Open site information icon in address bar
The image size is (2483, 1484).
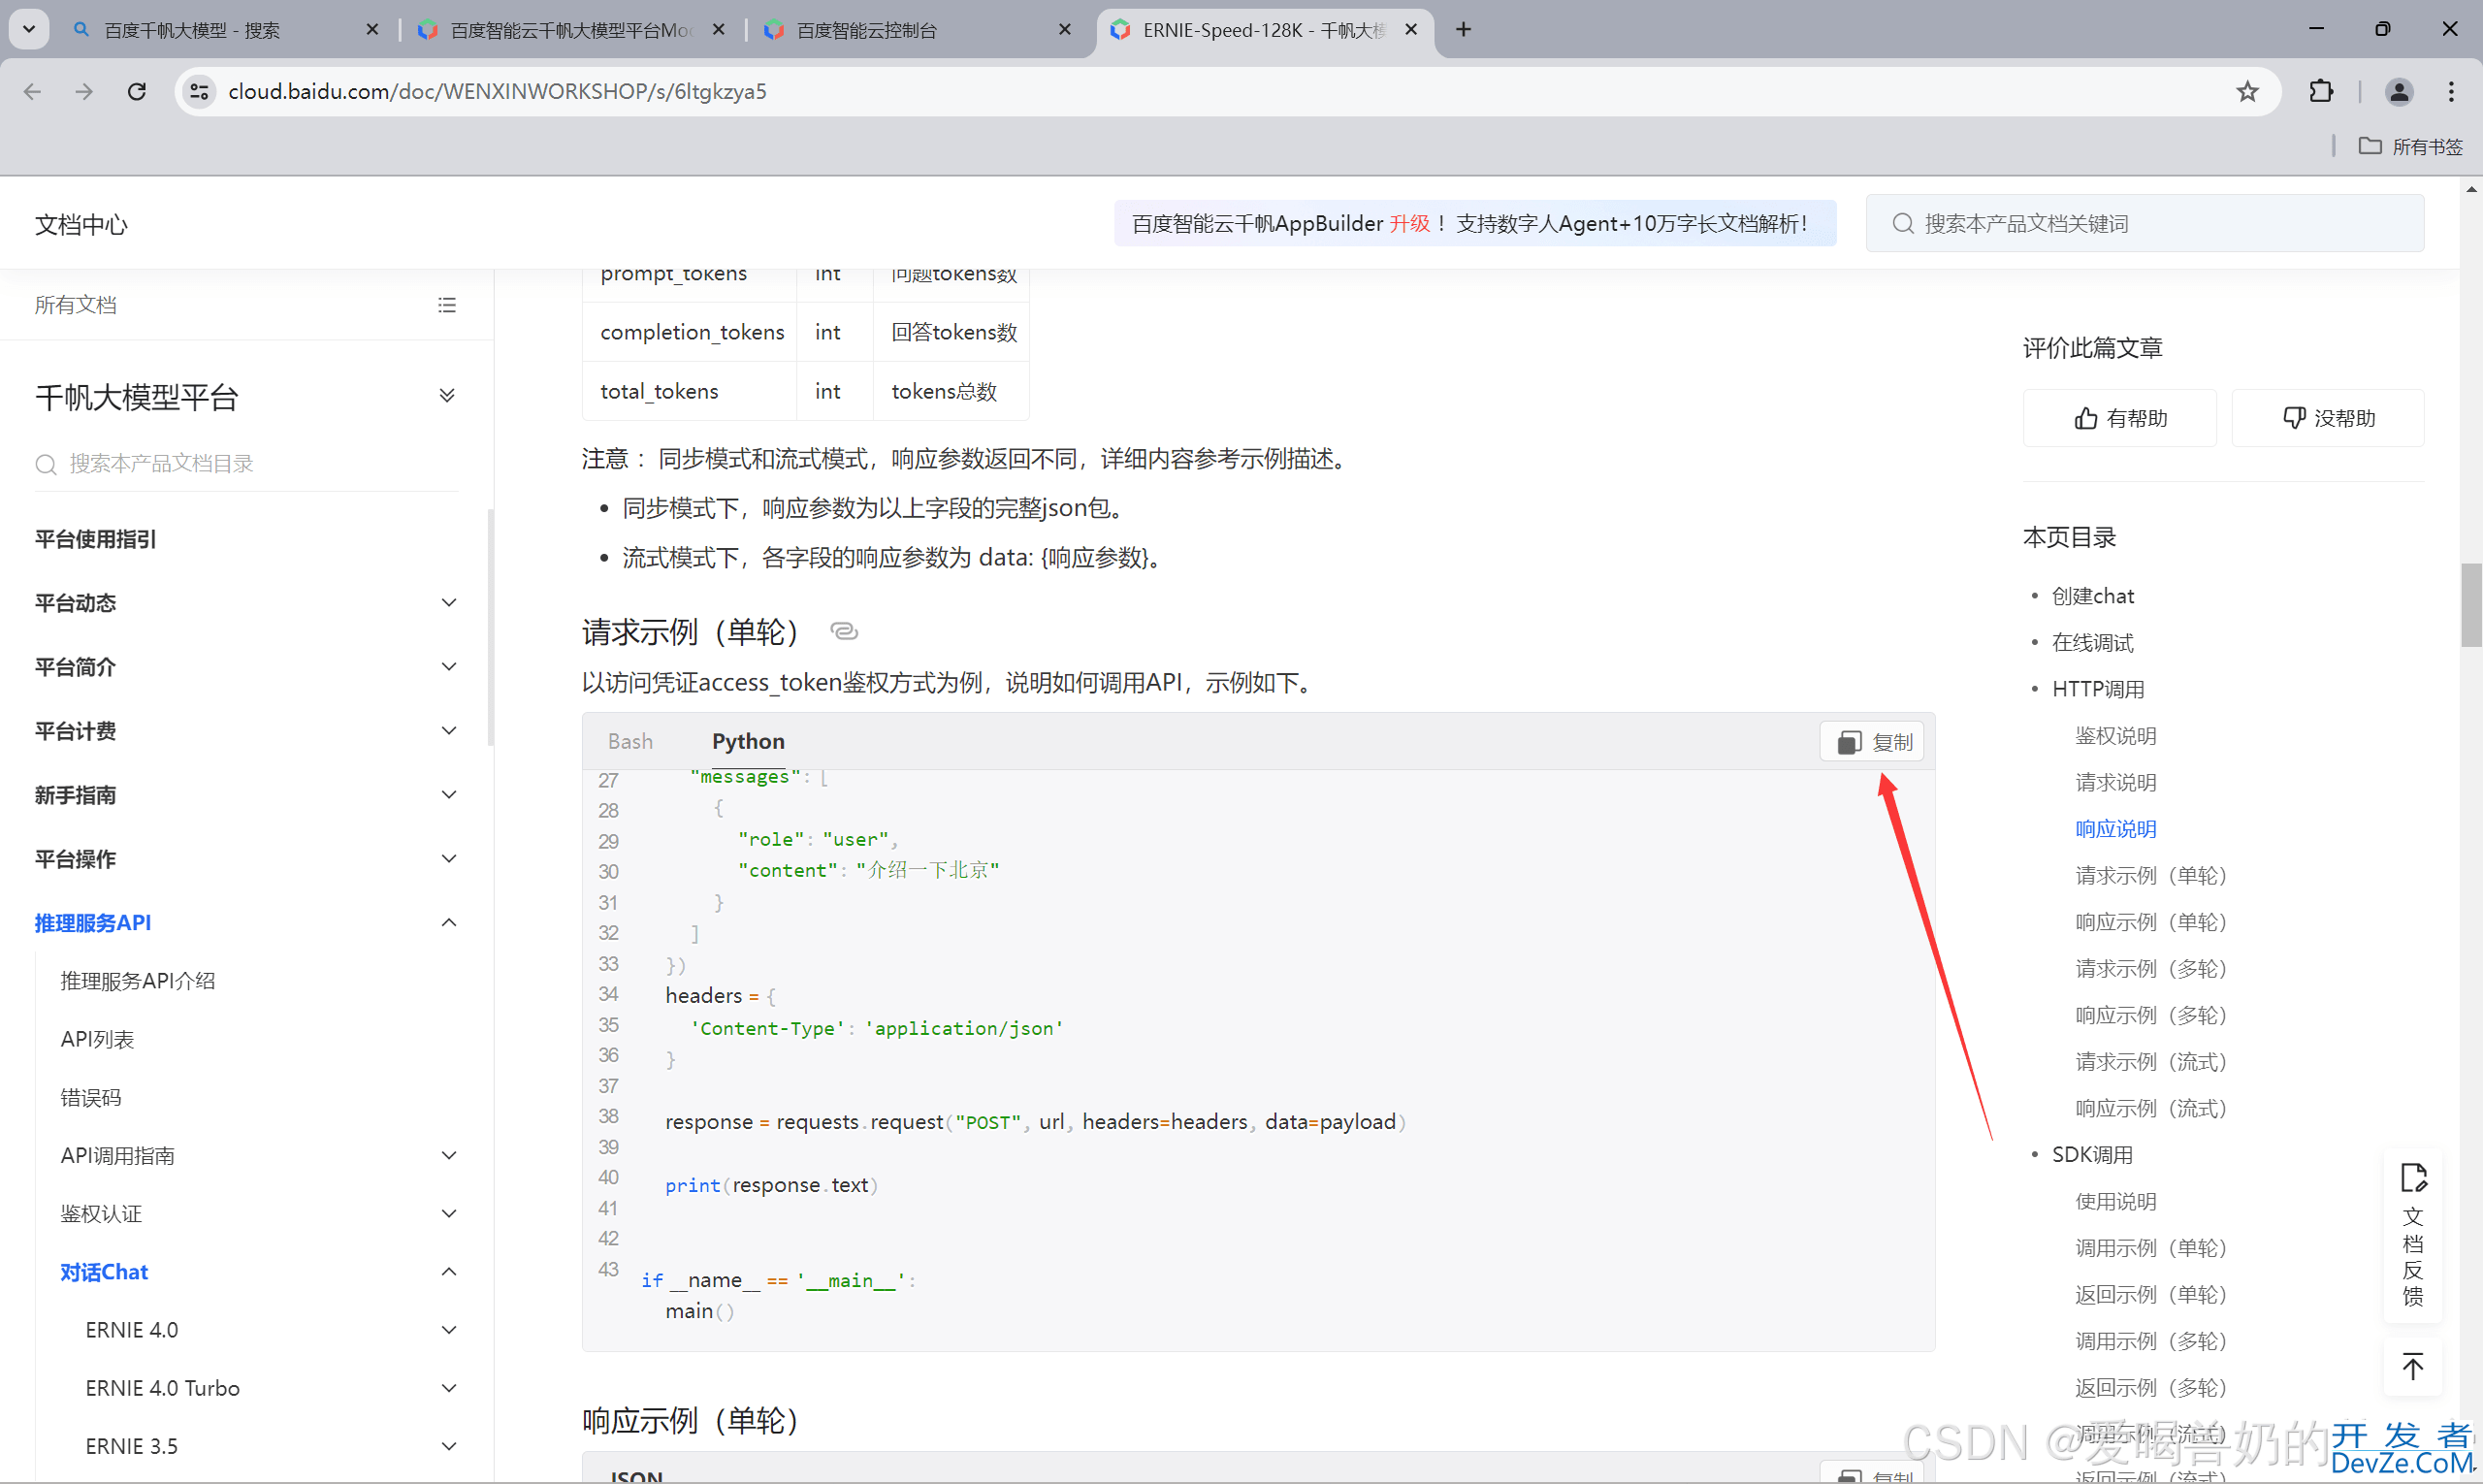click(200, 92)
